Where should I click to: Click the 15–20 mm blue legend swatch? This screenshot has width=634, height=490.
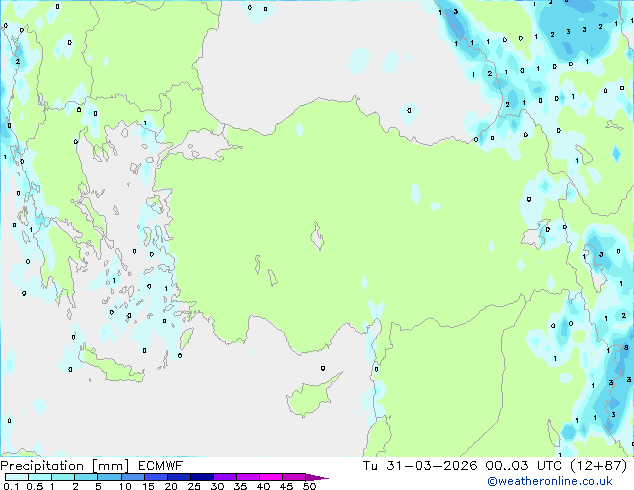point(155,477)
